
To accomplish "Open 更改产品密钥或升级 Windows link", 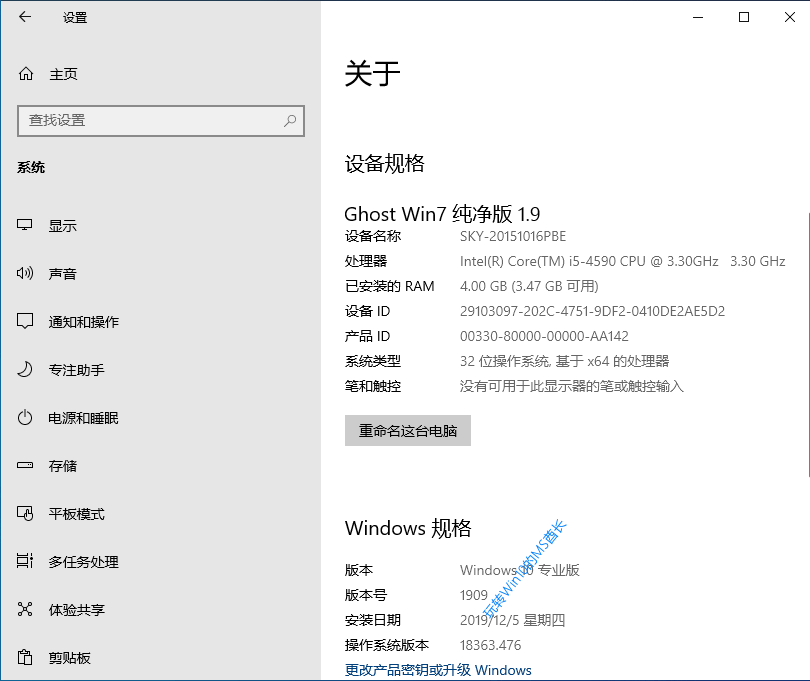I will tap(438, 670).
